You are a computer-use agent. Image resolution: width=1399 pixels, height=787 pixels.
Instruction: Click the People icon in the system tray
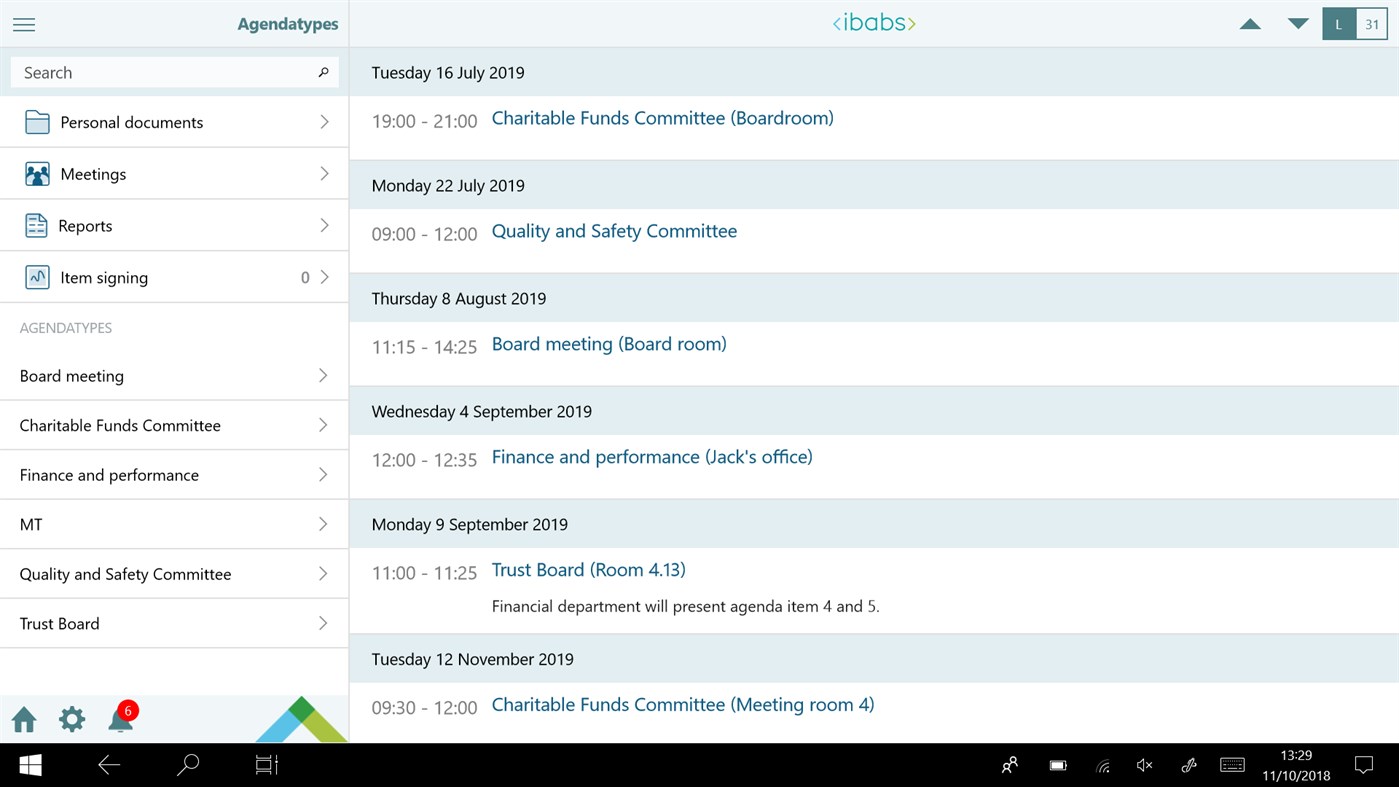pyautogui.click(x=1010, y=765)
